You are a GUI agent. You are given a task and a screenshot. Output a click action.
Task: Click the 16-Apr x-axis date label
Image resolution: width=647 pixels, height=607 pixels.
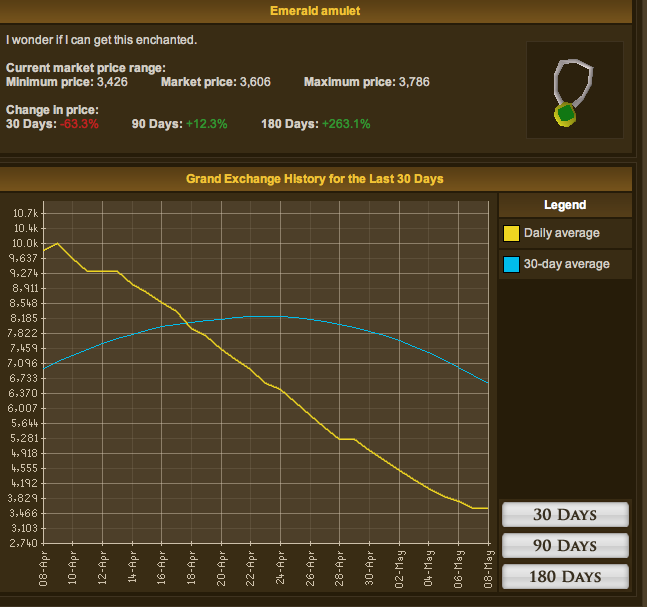tap(162, 568)
